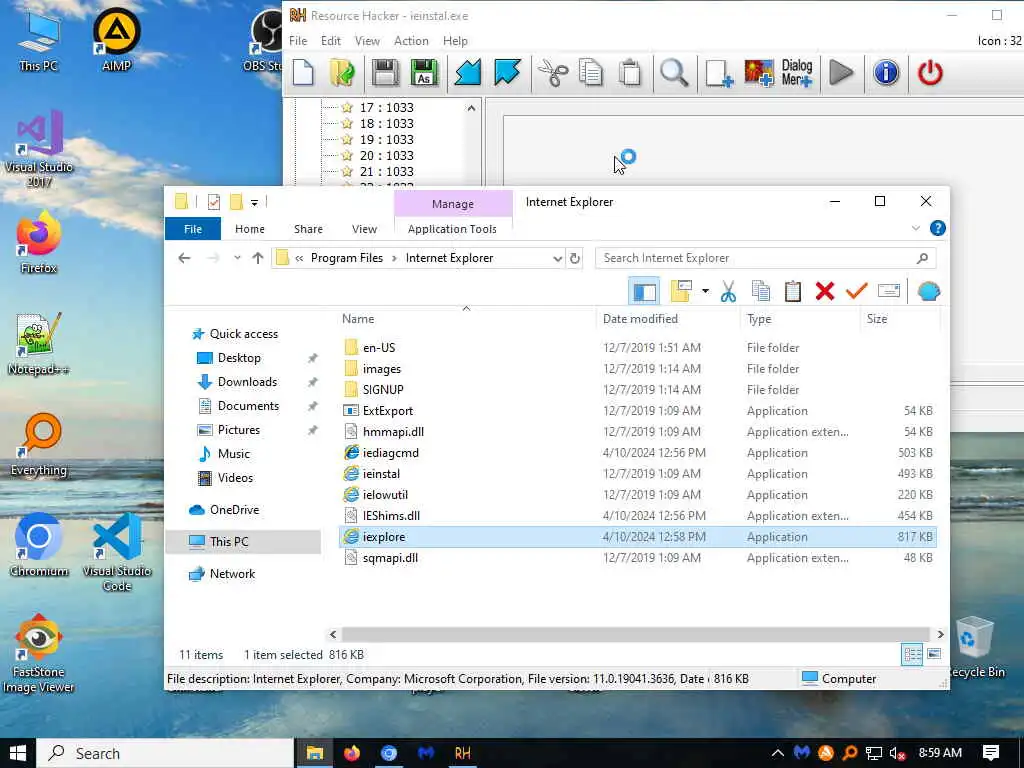Click the red X Delete icon
1024x768 pixels.
[825, 291]
